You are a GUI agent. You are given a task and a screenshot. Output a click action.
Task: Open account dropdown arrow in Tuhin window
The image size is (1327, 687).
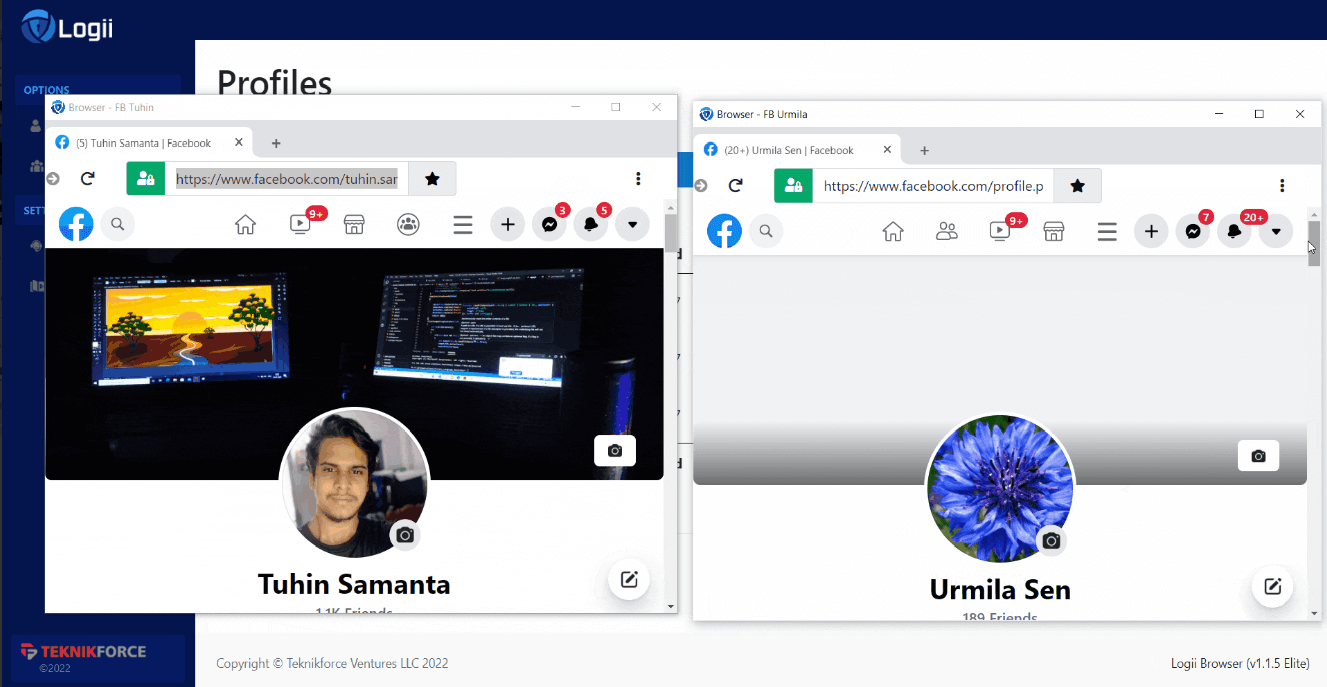click(x=632, y=225)
